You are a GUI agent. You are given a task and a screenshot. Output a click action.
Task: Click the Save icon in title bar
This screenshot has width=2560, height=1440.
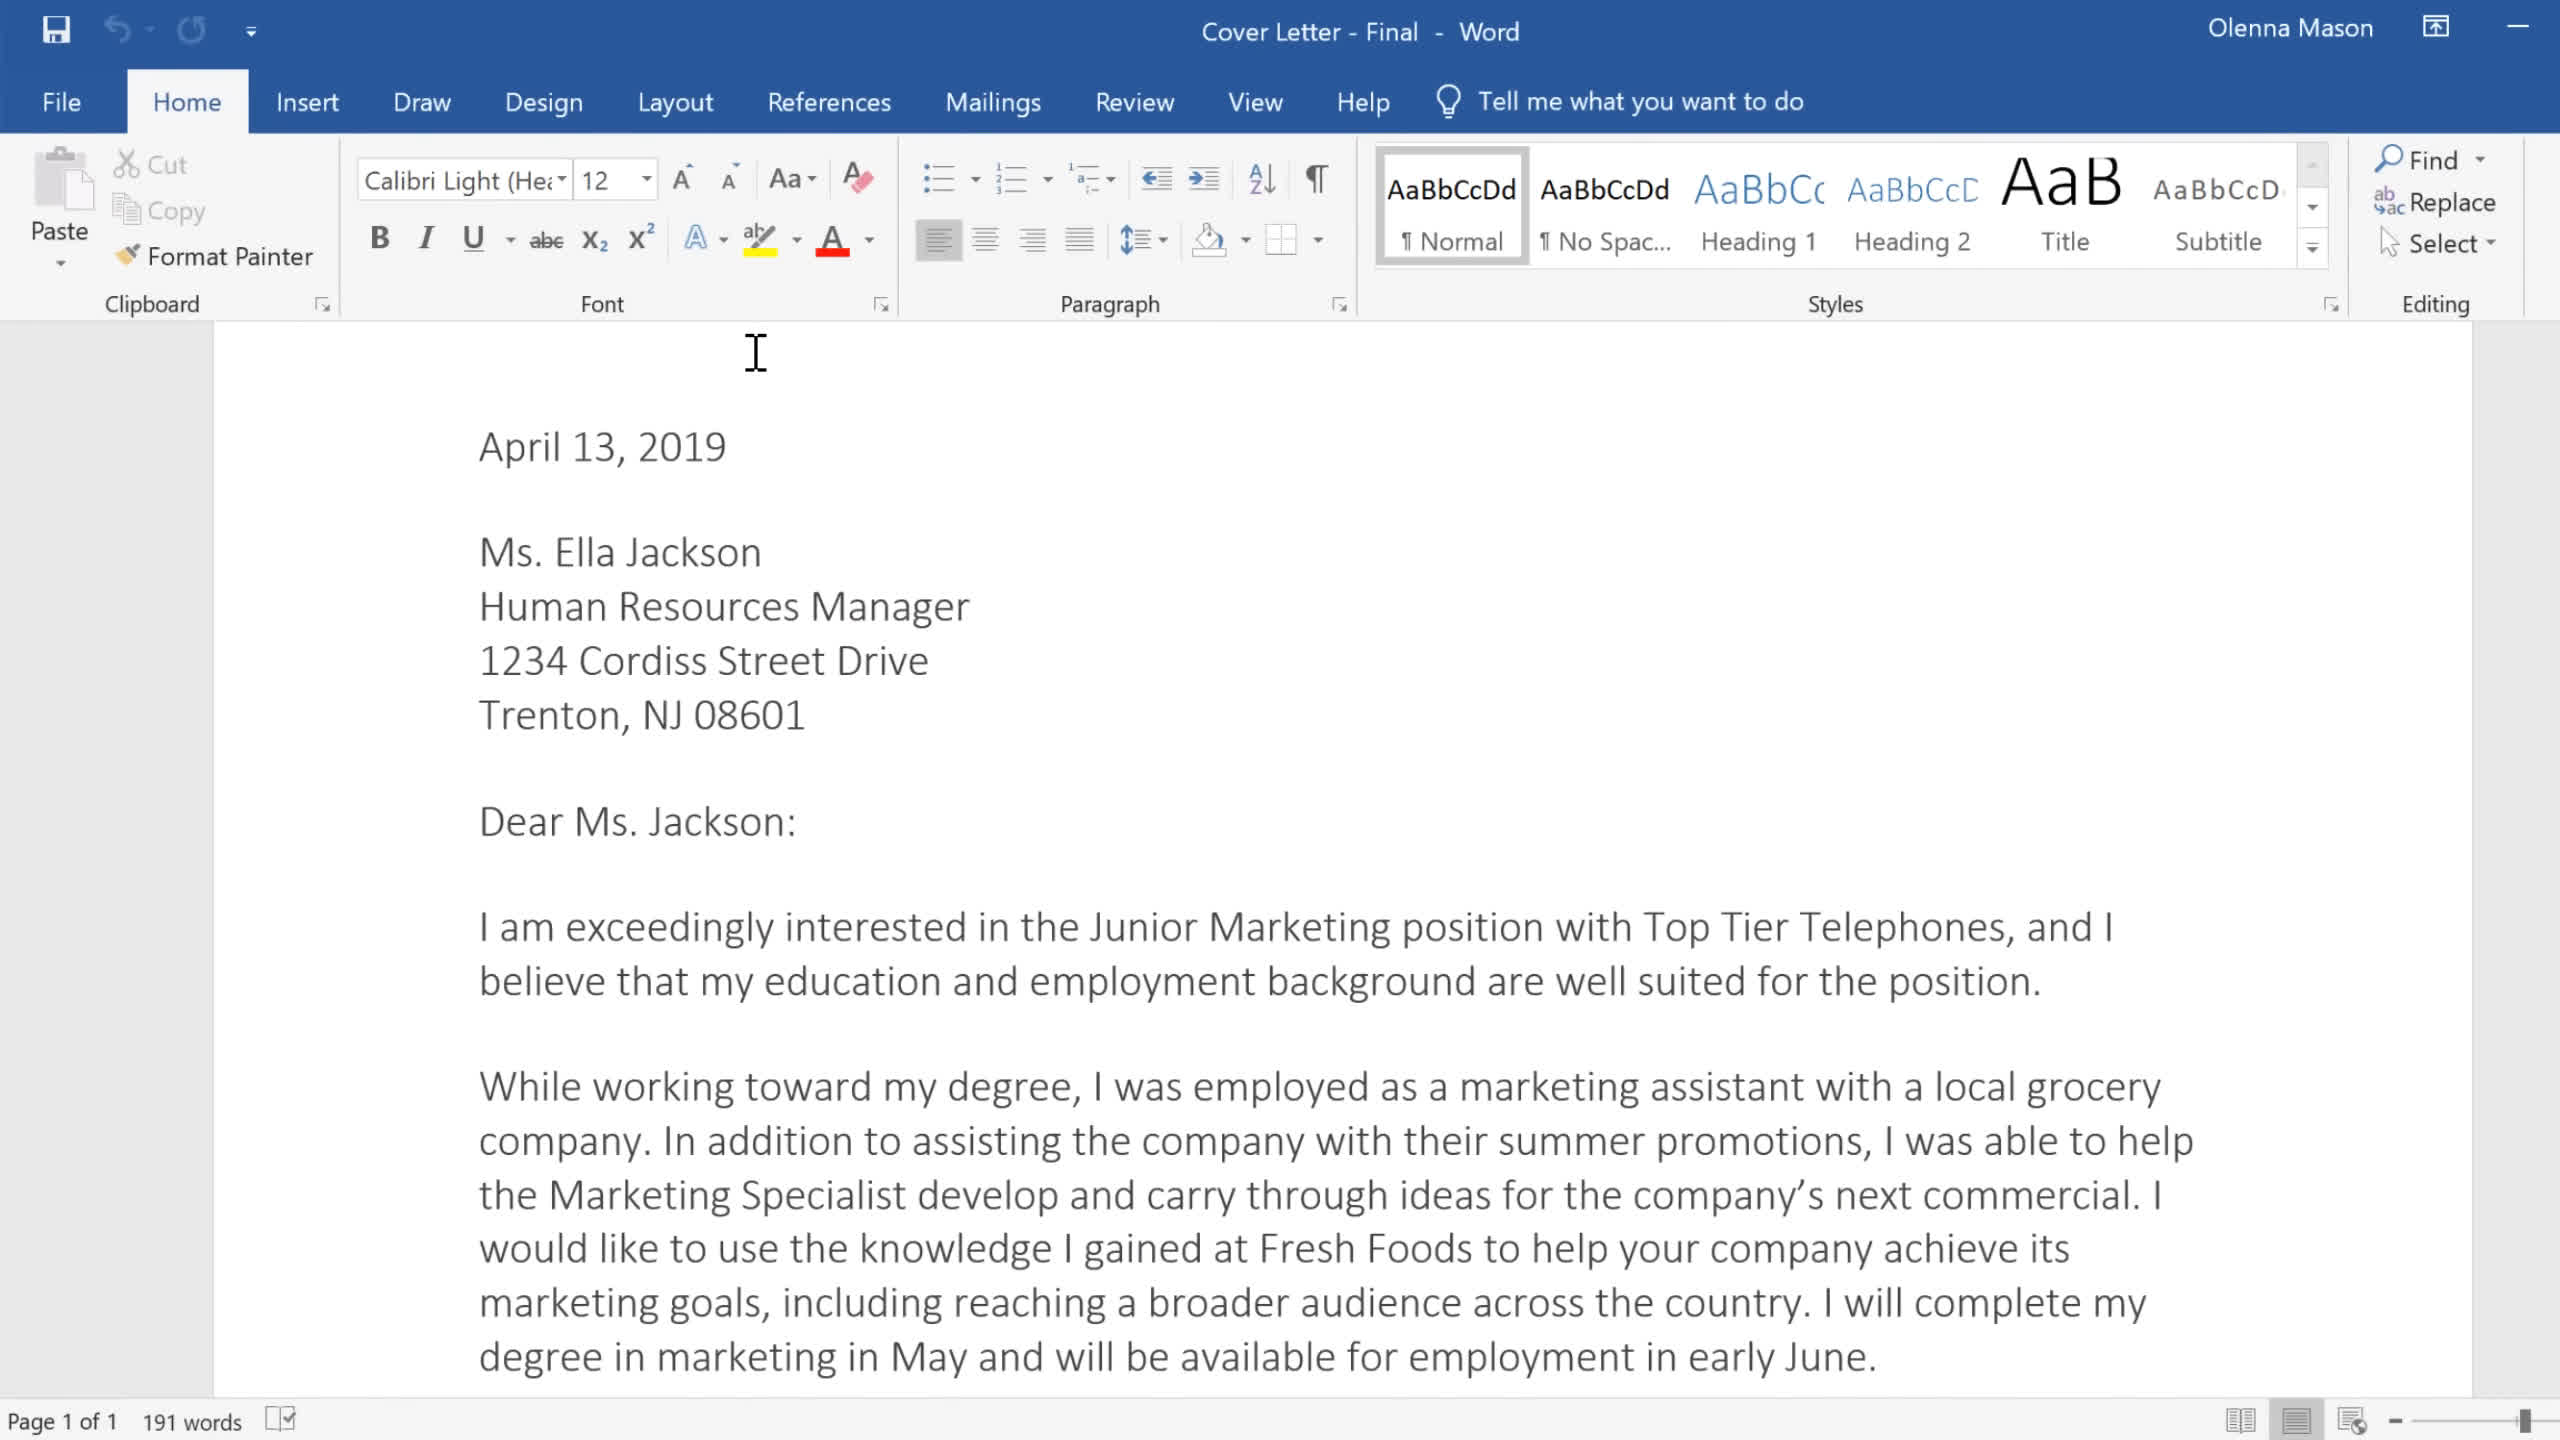[x=56, y=30]
